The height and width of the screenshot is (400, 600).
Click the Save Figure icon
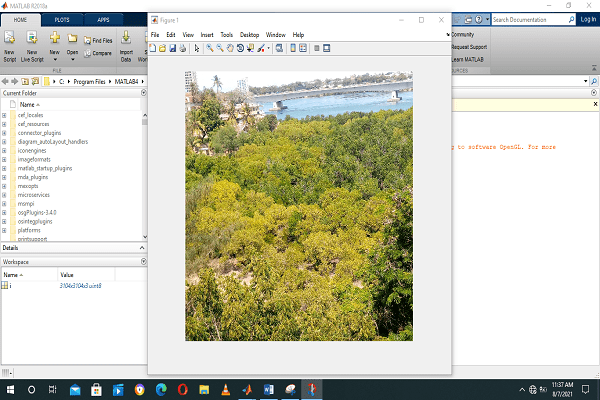170,48
